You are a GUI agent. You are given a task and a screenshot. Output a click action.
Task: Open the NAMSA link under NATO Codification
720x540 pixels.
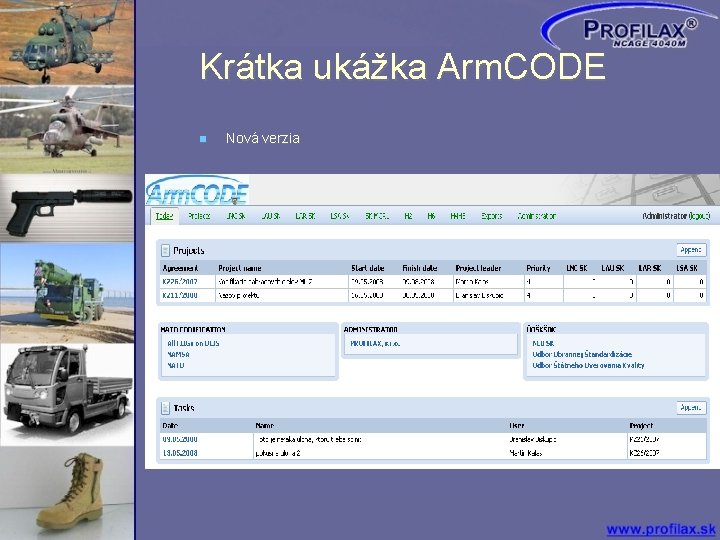(179, 354)
